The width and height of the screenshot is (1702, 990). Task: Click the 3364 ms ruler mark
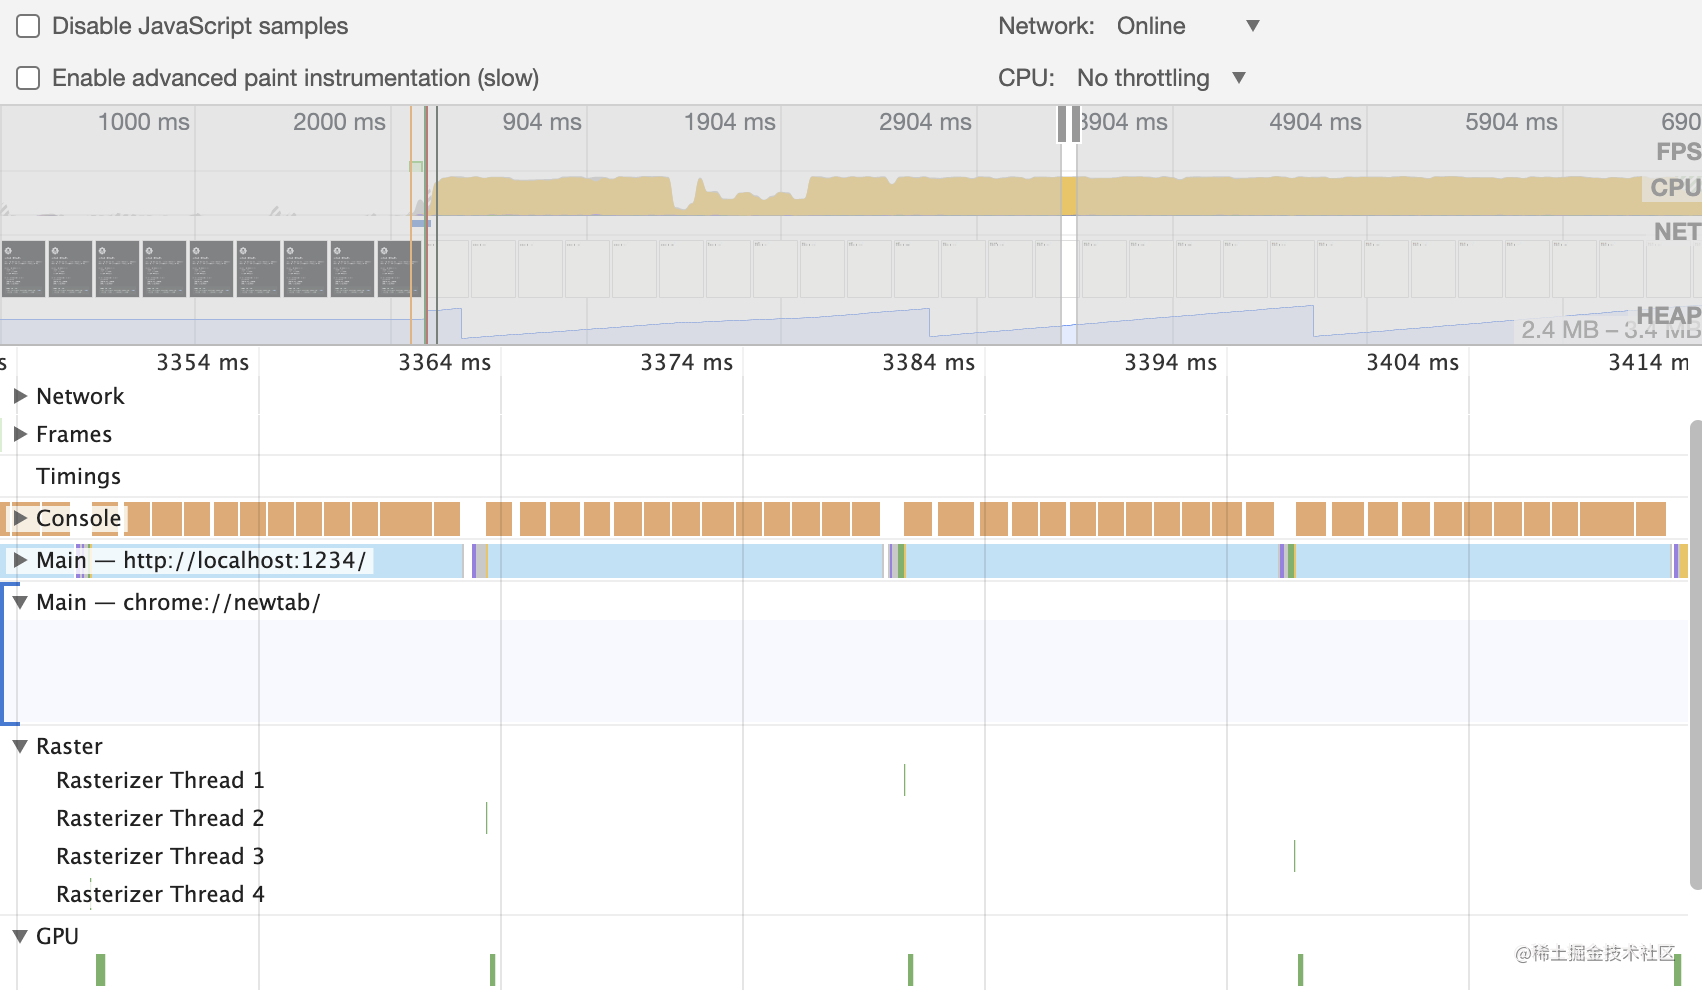(445, 362)
